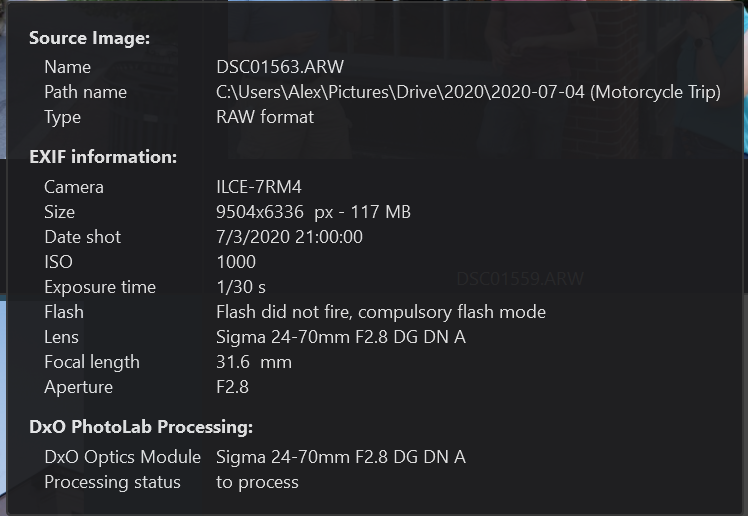
Task: Click the DxO PhotoLab Processing heading
Action: (x=141, y=427)
